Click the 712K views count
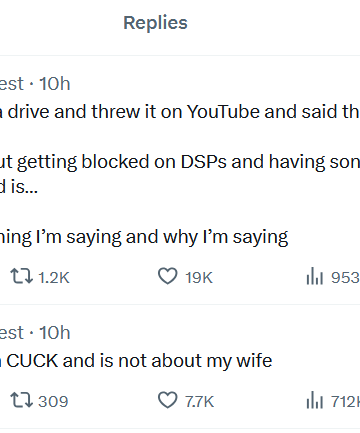 tap(345, 401)
